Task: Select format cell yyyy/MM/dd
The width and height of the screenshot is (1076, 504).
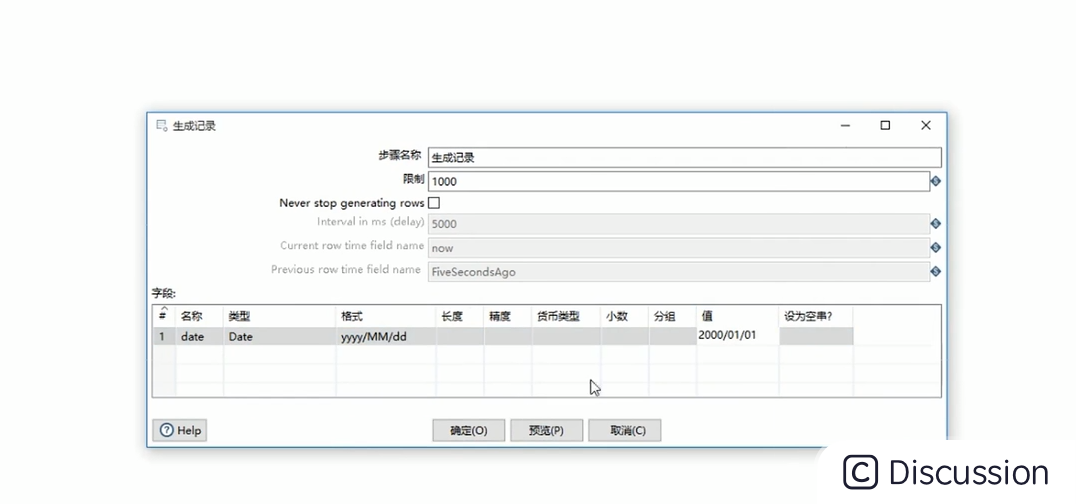Action: point(386,336)
